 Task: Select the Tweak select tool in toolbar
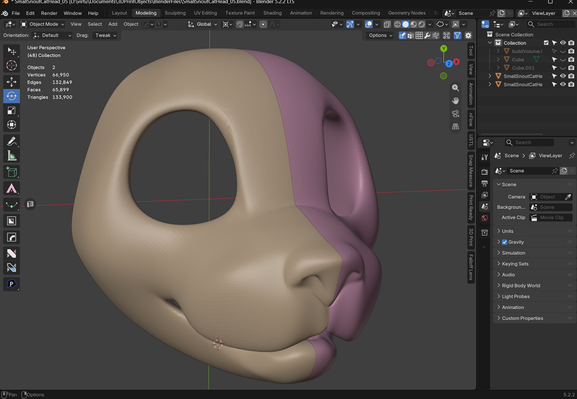11,51
